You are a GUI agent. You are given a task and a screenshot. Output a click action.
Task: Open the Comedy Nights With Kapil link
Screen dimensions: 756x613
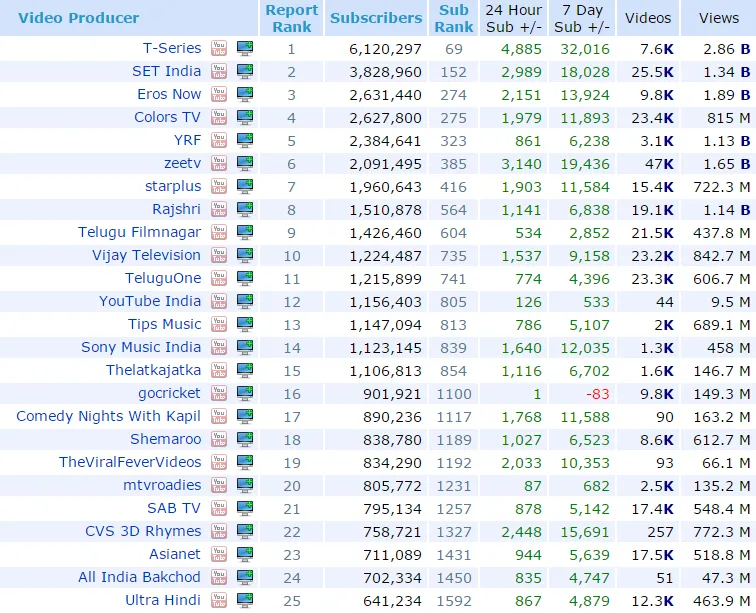coord(108,416)
